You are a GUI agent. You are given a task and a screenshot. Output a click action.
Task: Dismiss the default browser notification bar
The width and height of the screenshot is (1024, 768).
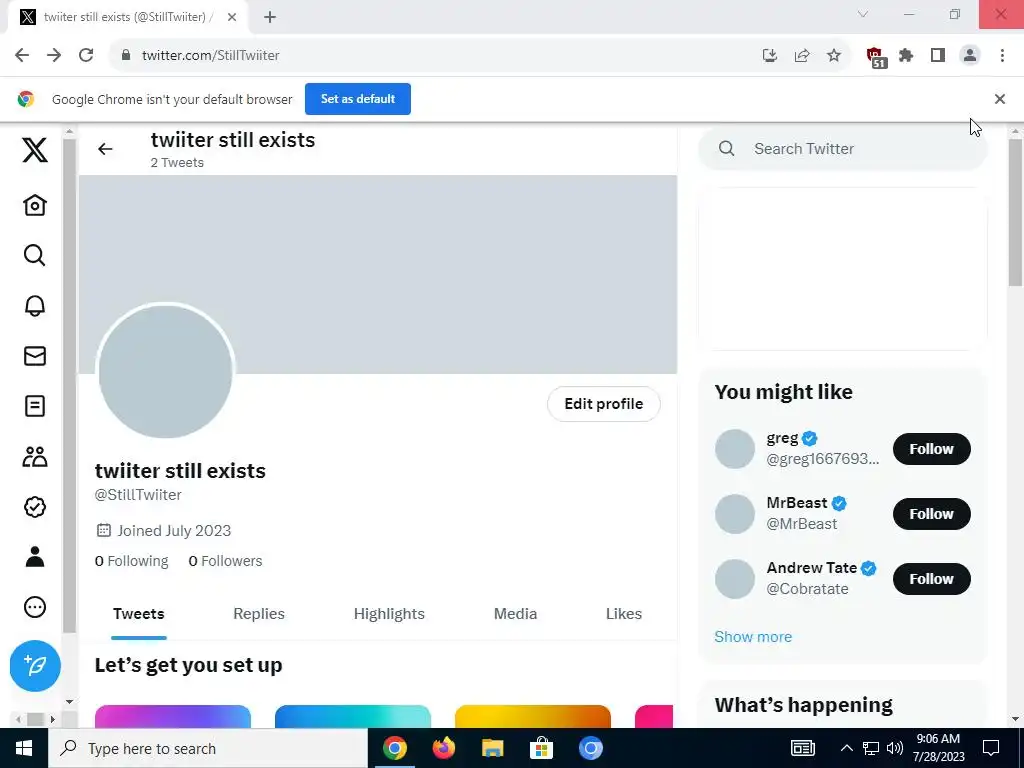[x=1000, y=99]
